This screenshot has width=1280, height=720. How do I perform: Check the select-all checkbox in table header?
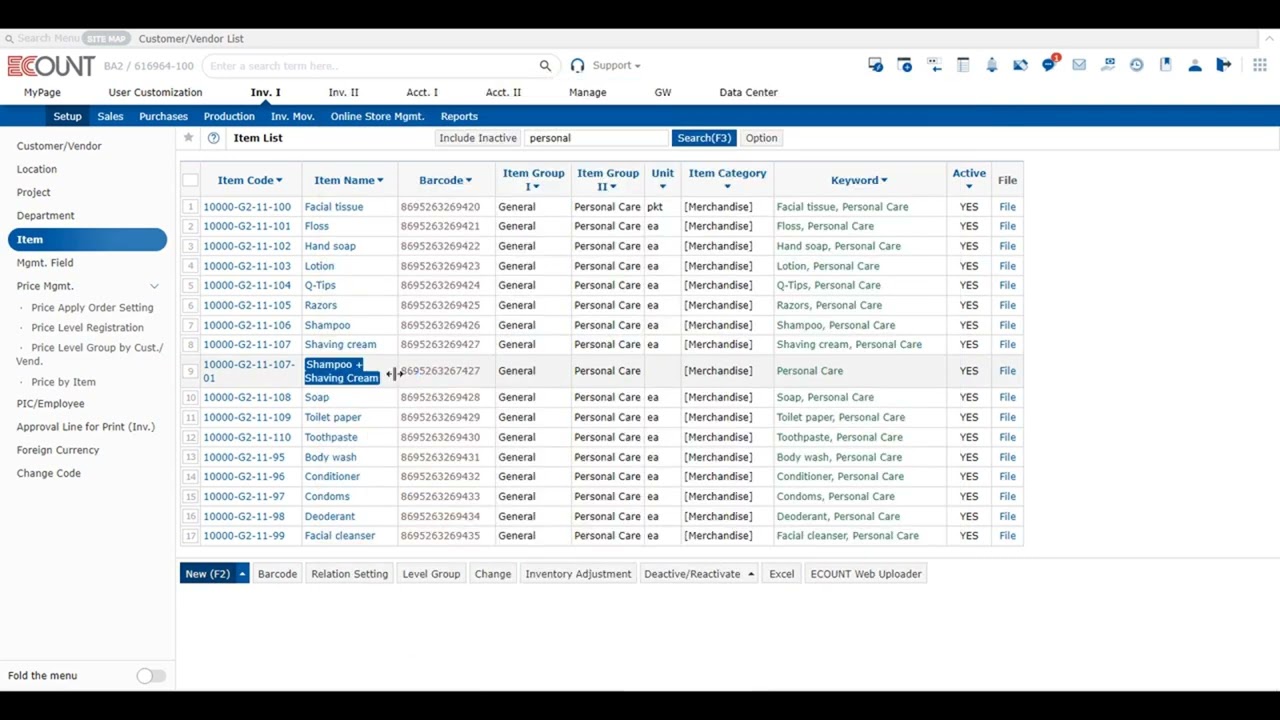pos(190,180)
